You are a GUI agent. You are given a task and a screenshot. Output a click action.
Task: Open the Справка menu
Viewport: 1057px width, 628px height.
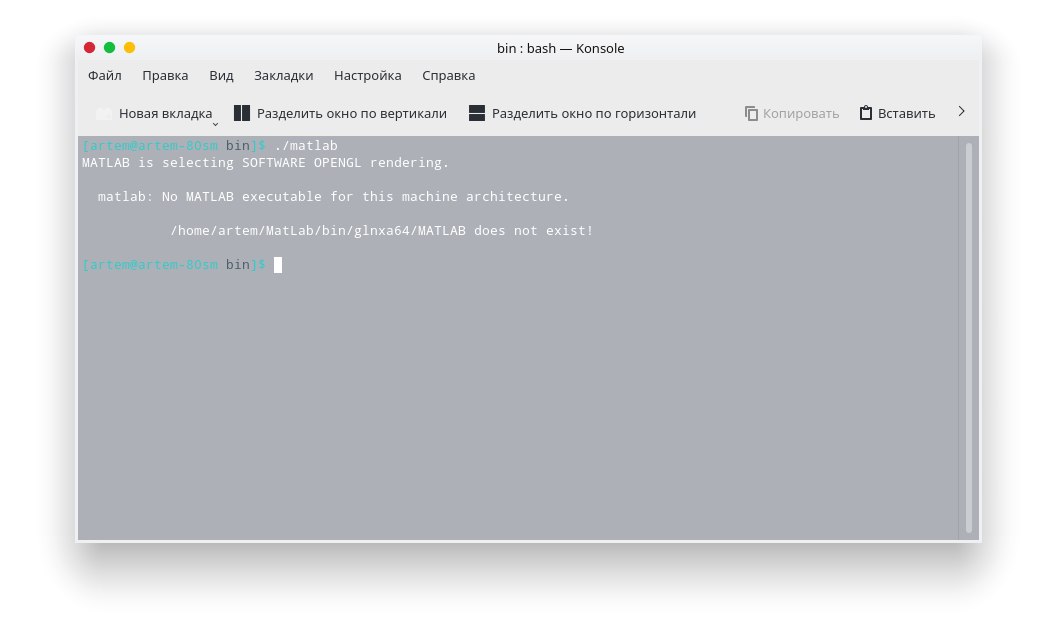coord(448,75)
